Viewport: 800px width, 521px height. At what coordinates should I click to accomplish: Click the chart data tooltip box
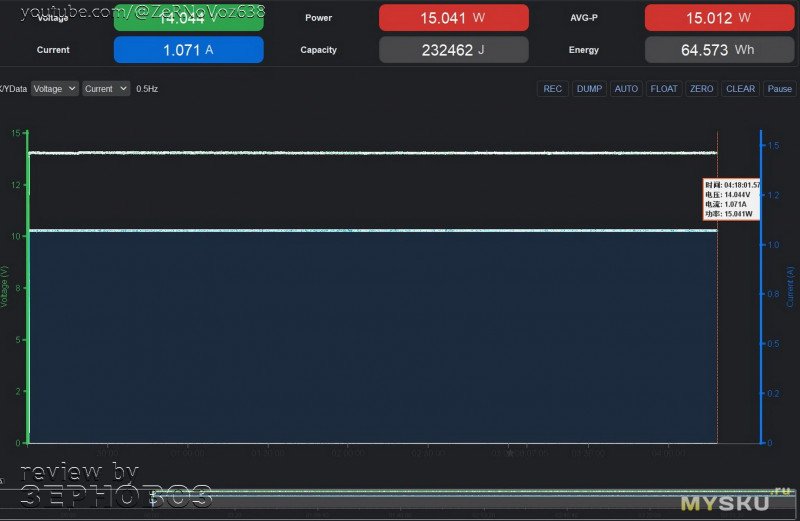point(732,199)
